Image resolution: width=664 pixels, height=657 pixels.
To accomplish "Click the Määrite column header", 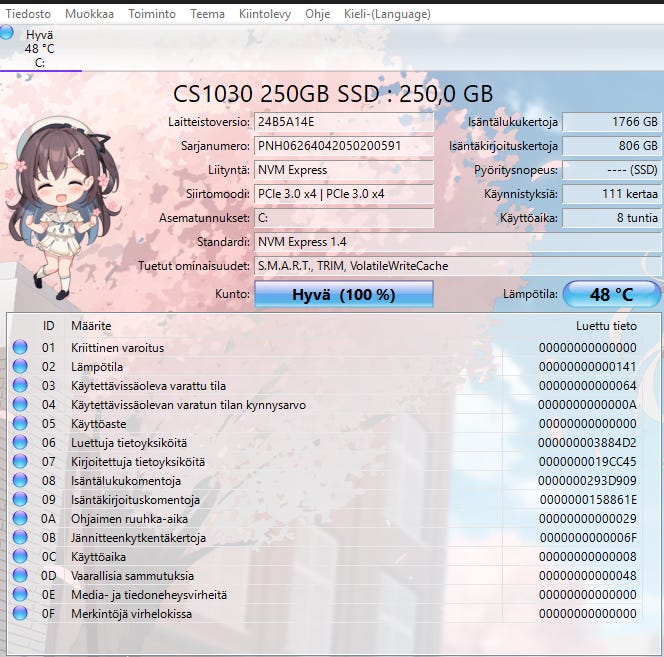I will pos(91,326).
